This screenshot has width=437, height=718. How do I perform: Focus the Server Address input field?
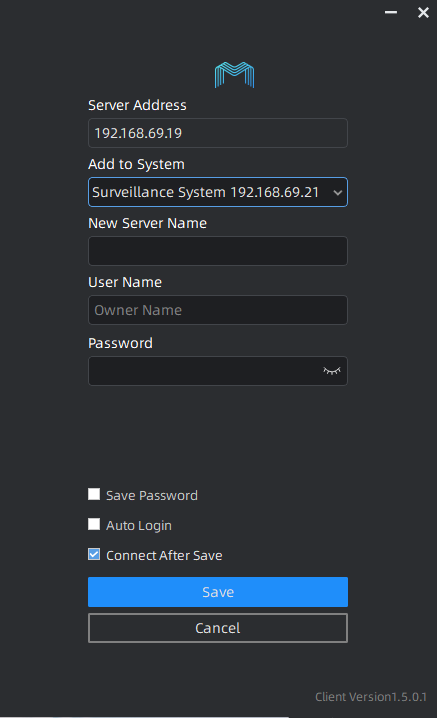point(218,133)
